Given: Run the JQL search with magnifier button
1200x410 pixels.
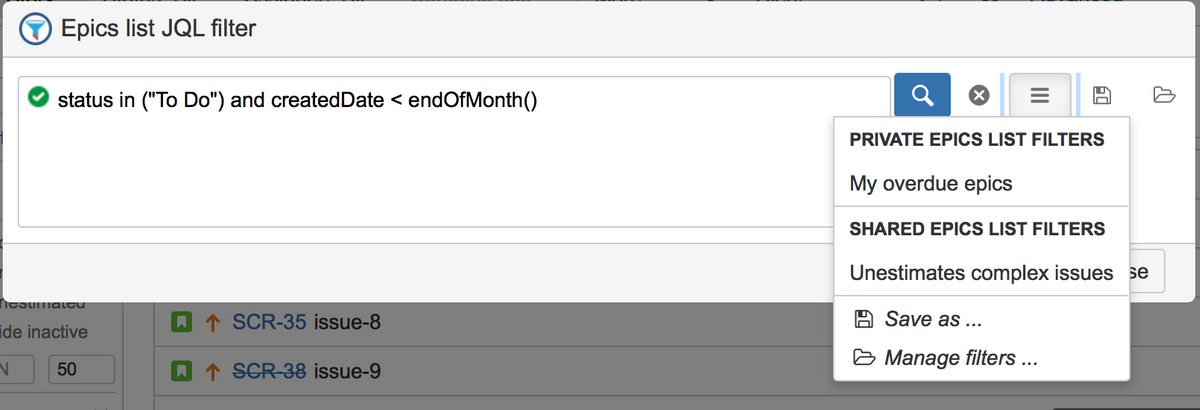Looking at the screenshot, I should tap(922, 96).
